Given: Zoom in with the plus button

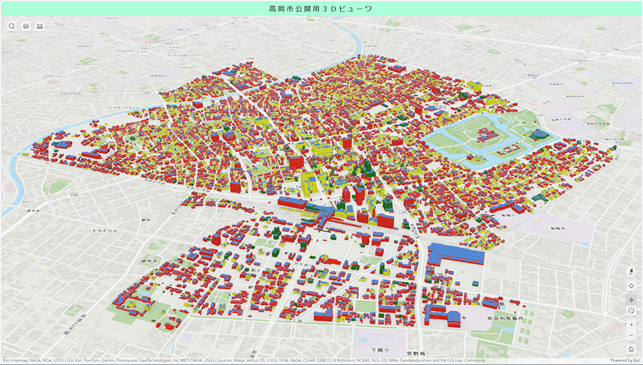Looking at the screenshot, I should pyautogui.click(x=631, y=325).
